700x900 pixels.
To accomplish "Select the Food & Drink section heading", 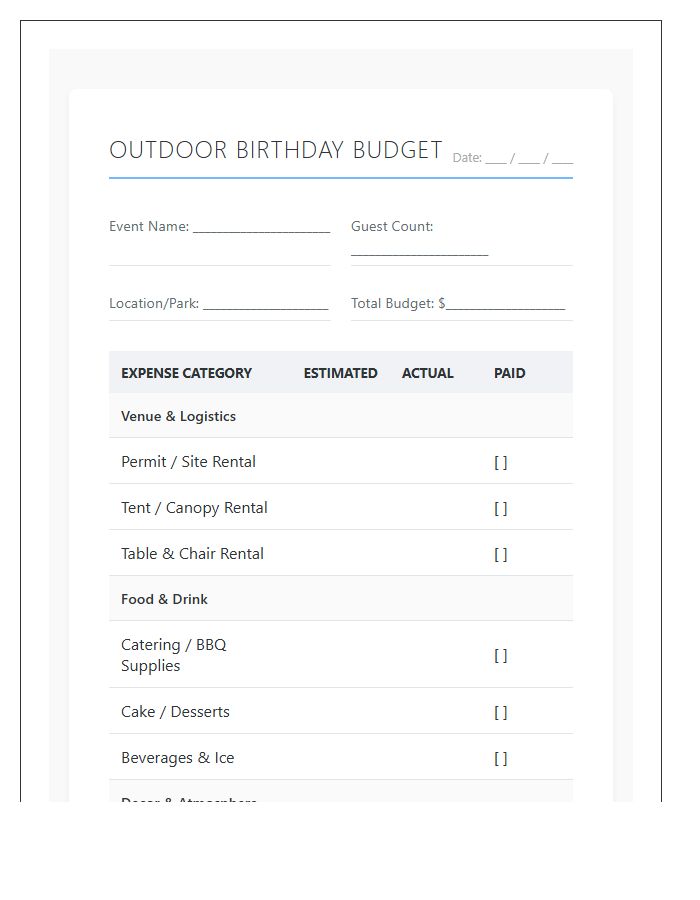I will (x=164, y=599).
